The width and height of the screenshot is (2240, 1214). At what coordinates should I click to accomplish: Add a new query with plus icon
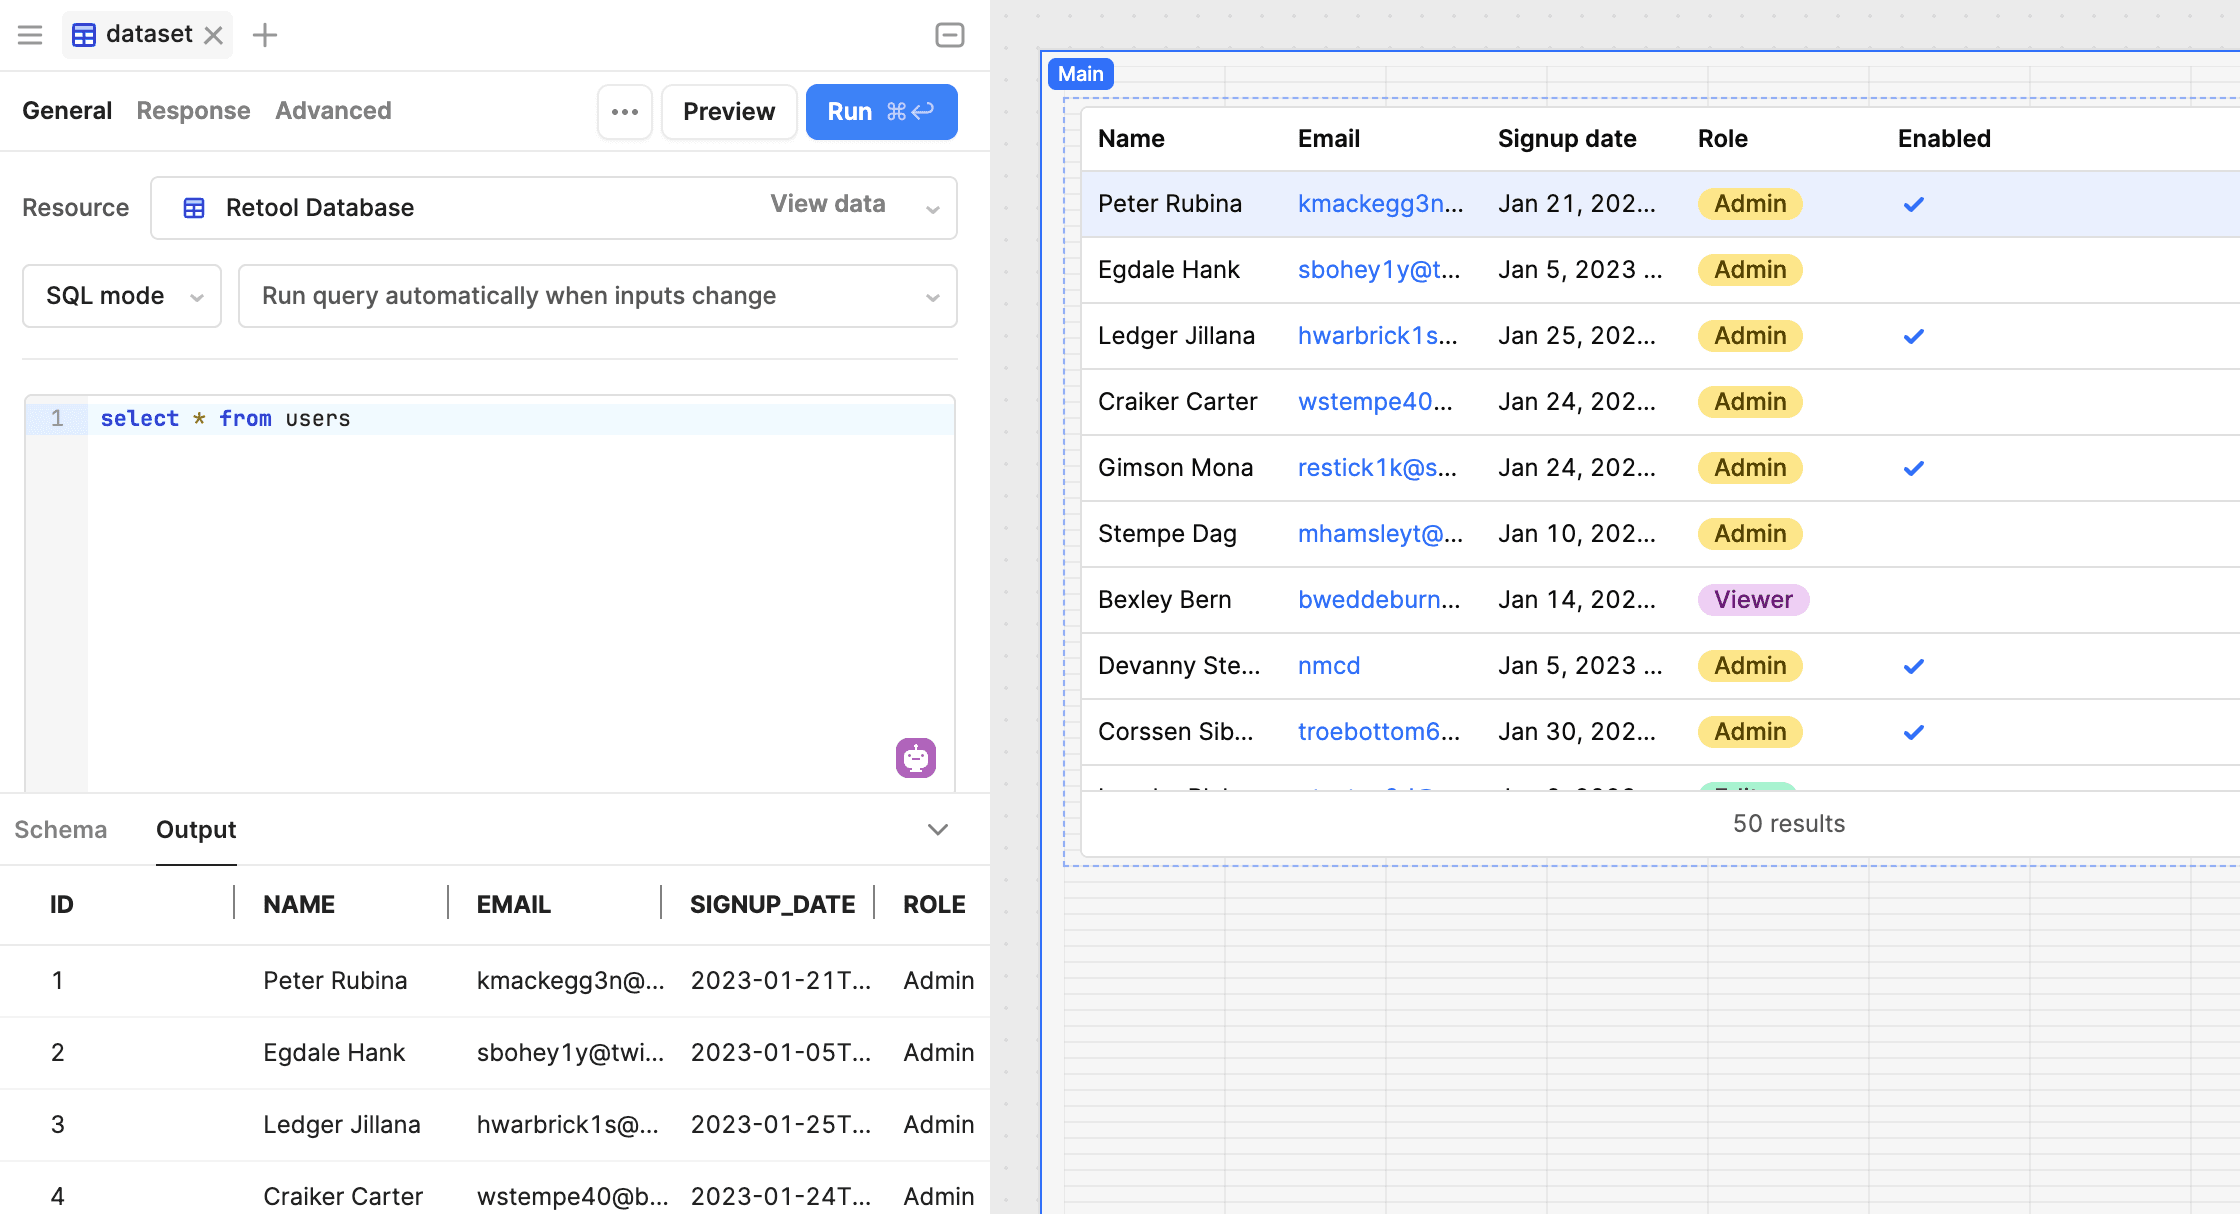tap(265, 35)
